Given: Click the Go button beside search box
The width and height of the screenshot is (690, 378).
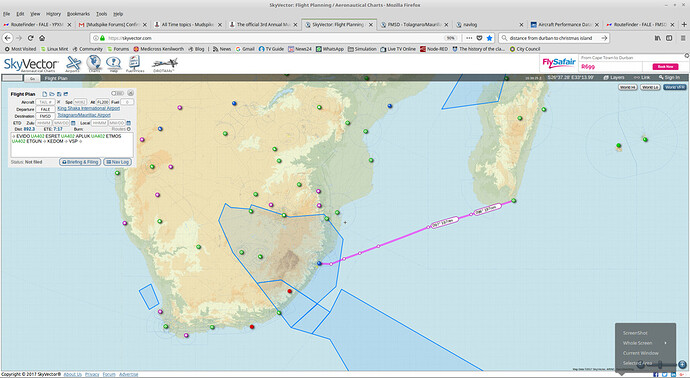Looking at the screenshot, I should (x=32, y=78).
